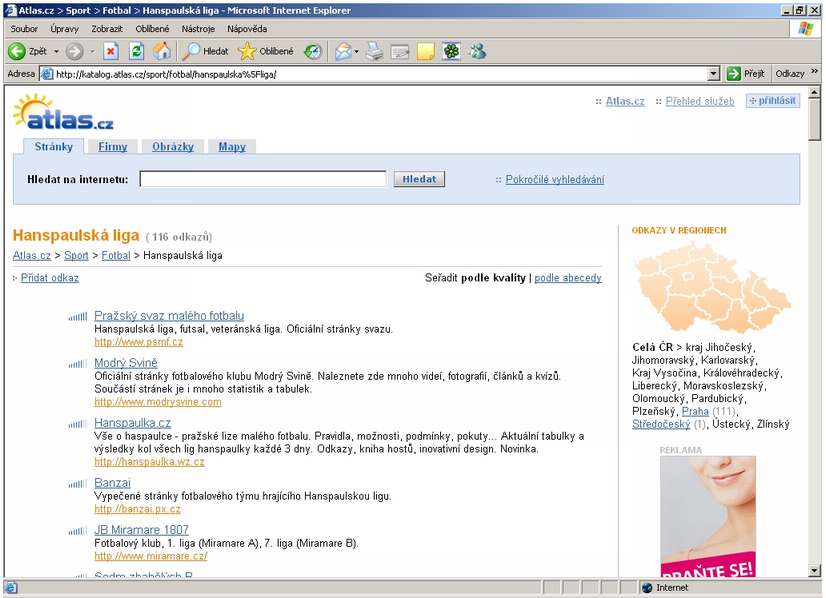Screen dimensions: 826x598
Task: Open the Nástroje menu
Action: click(198, 28)
